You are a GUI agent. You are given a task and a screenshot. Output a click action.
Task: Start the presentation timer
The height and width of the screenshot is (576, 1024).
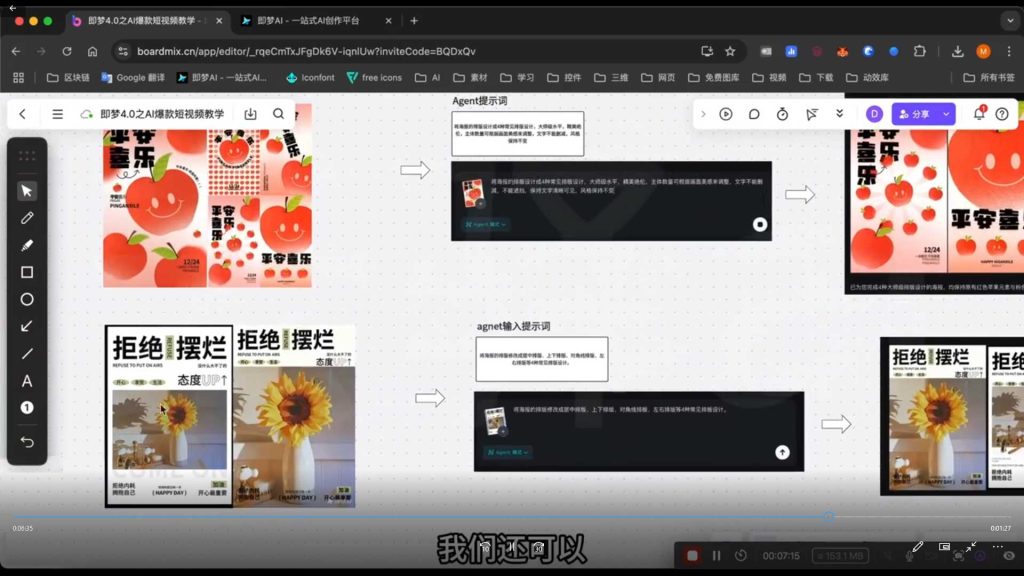781,114
